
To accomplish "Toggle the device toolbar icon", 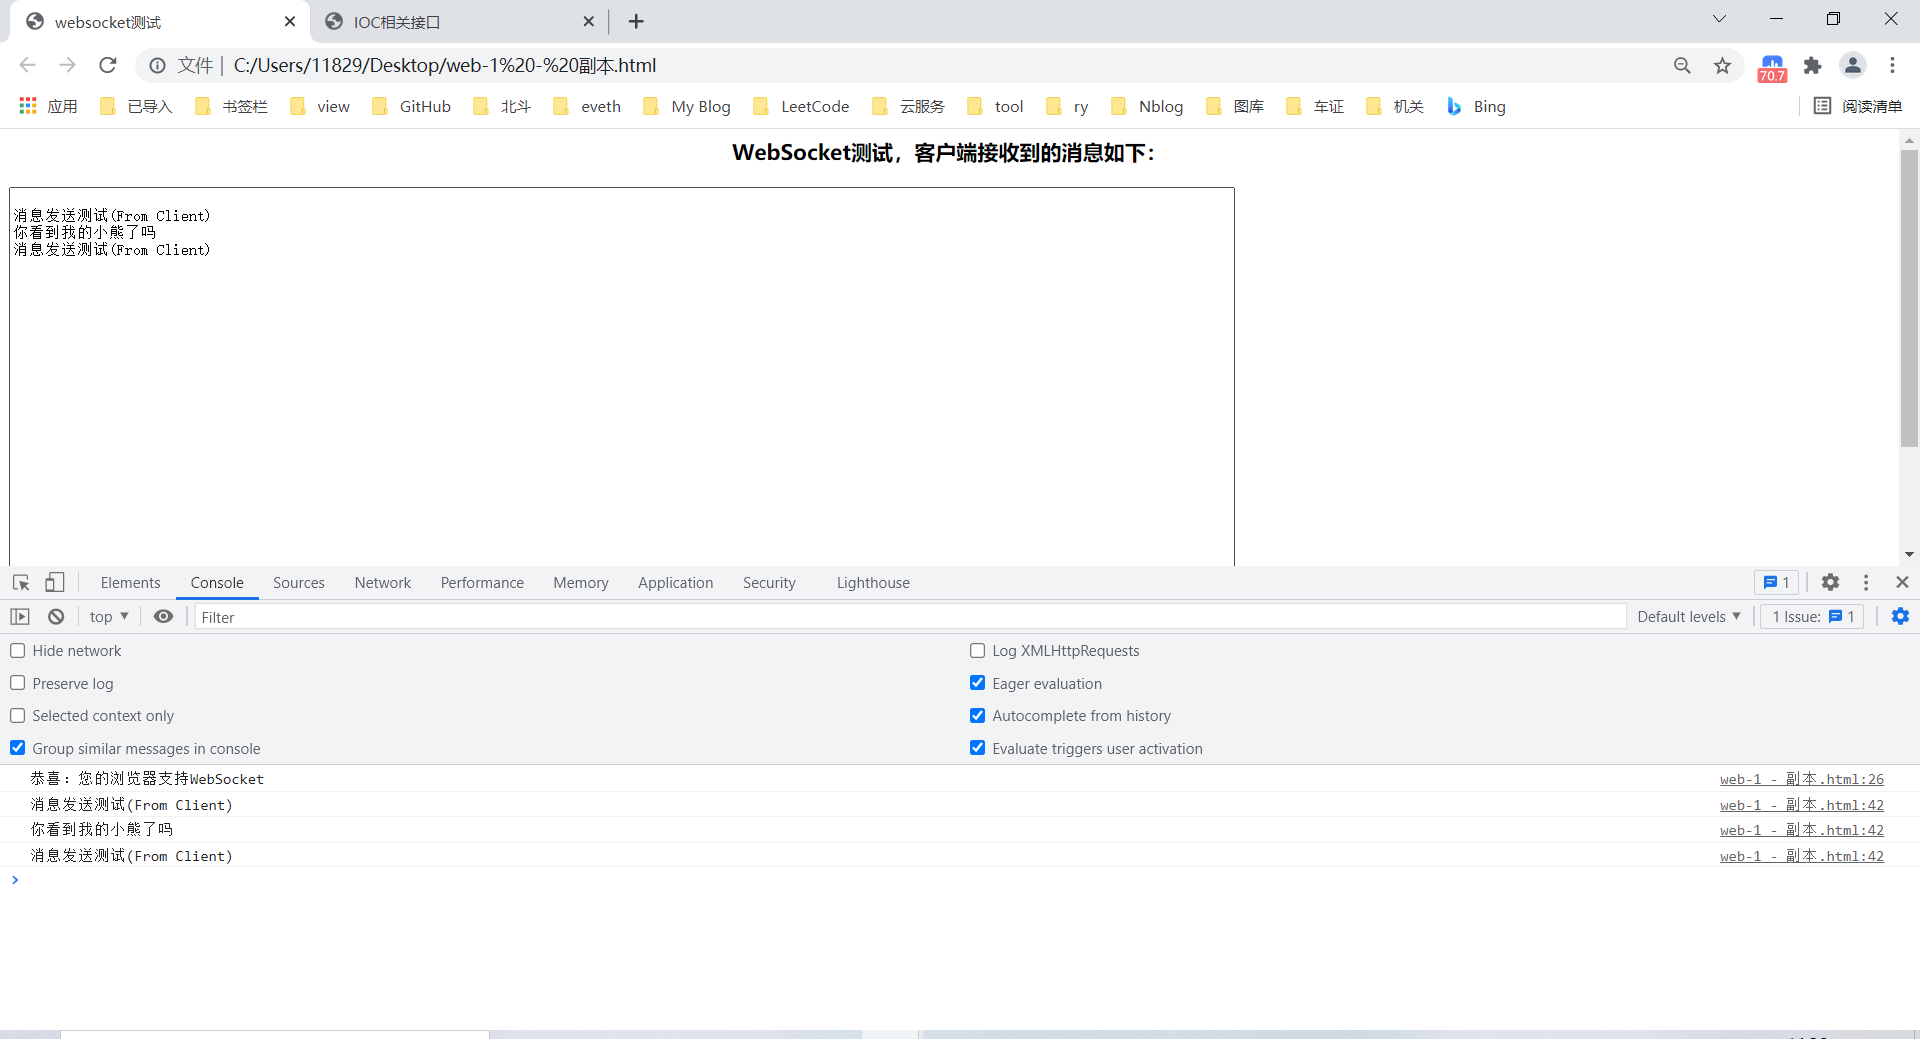I will pyautogui.click(x=55, y=582).
